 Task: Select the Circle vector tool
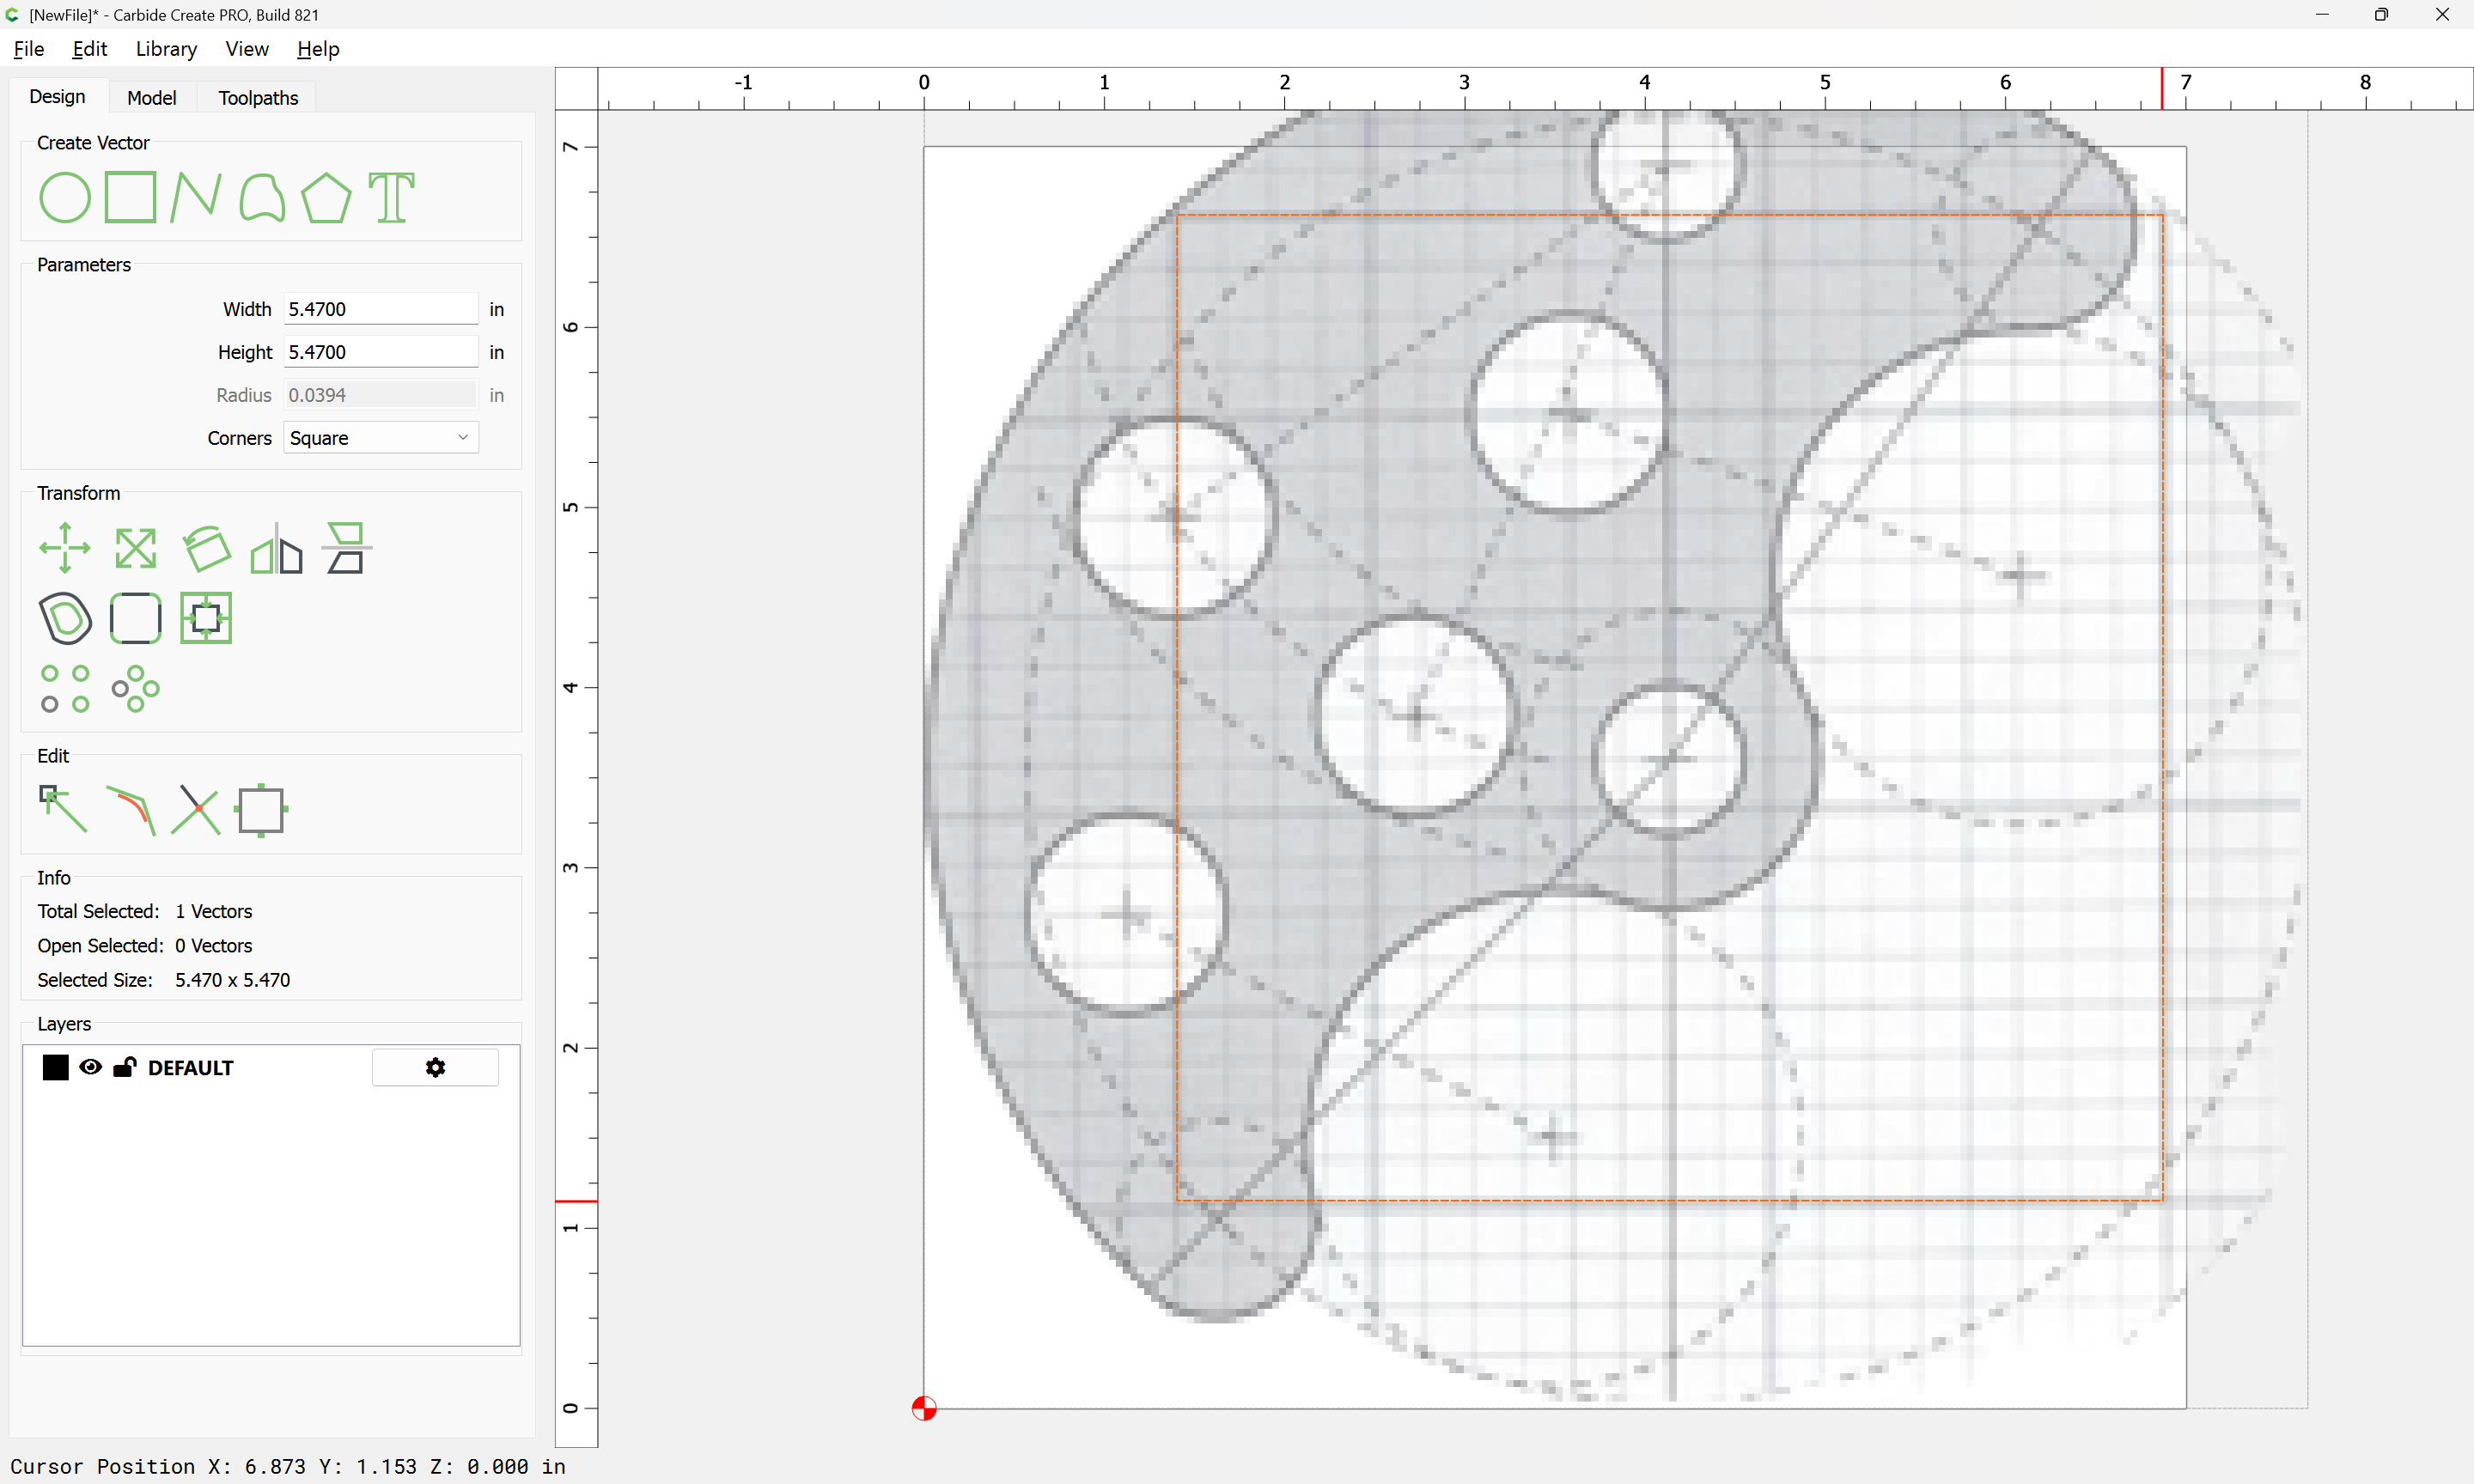tap(65, 197)
